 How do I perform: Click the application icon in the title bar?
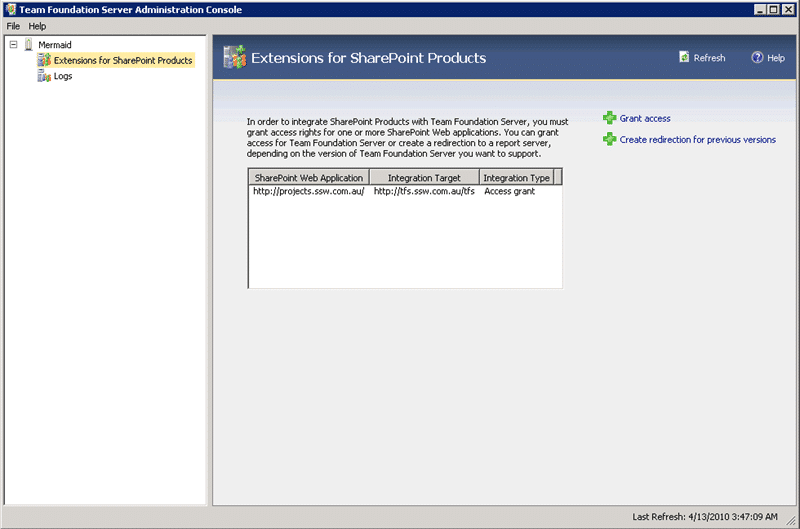click(11, 9)
